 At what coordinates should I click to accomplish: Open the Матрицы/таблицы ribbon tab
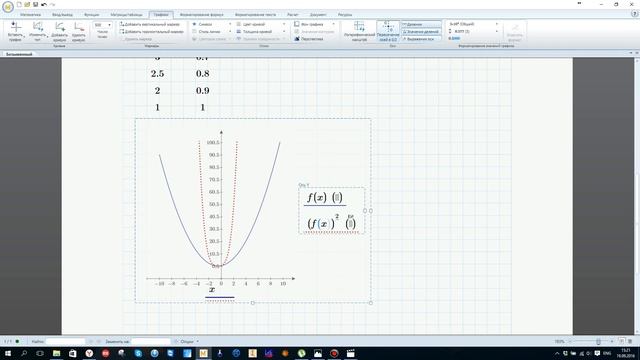pyautogui.click(x=127, y=15)
